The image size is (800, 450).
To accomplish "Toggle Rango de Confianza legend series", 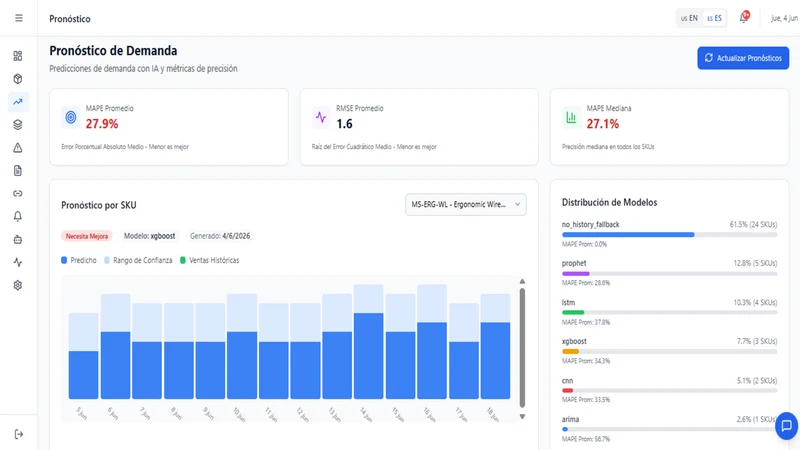I will [x=138, y=260].
